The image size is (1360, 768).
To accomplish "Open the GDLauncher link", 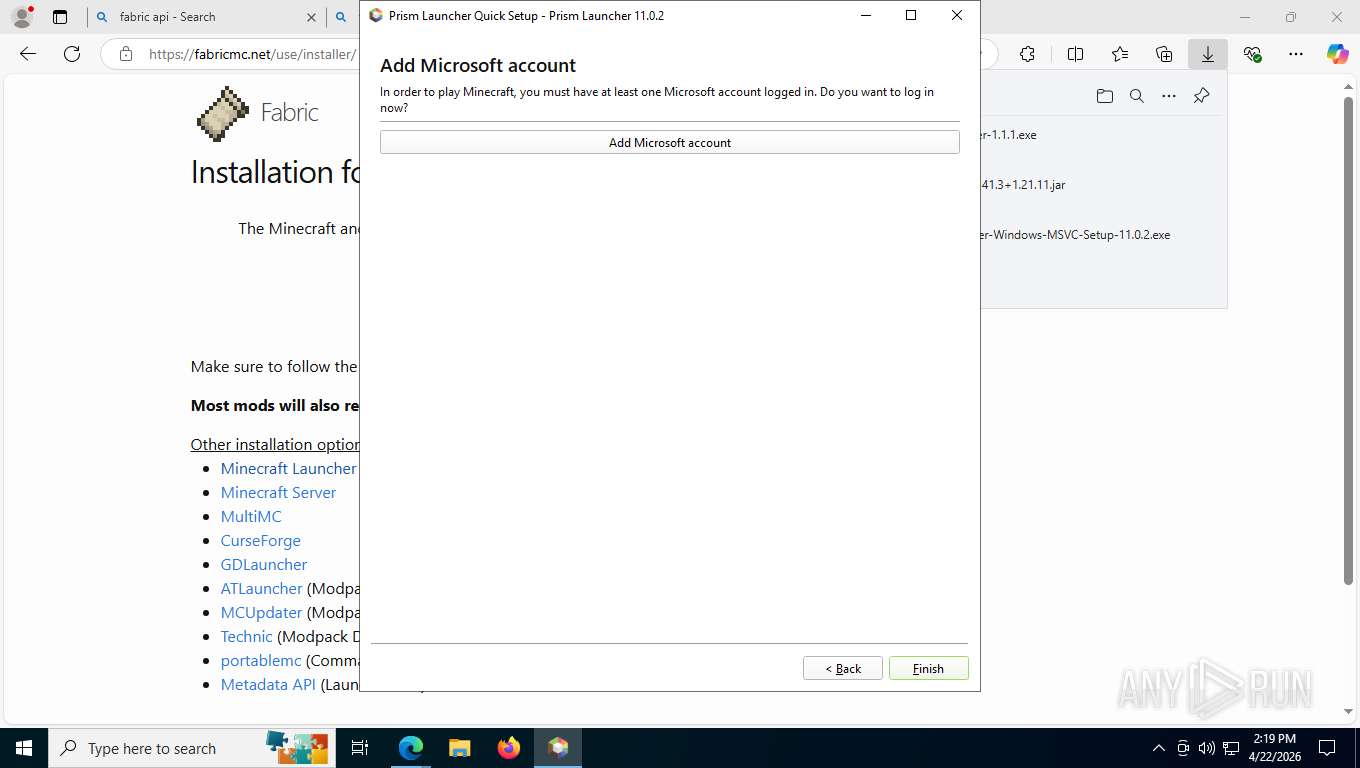I will click(x=263, y=564).
